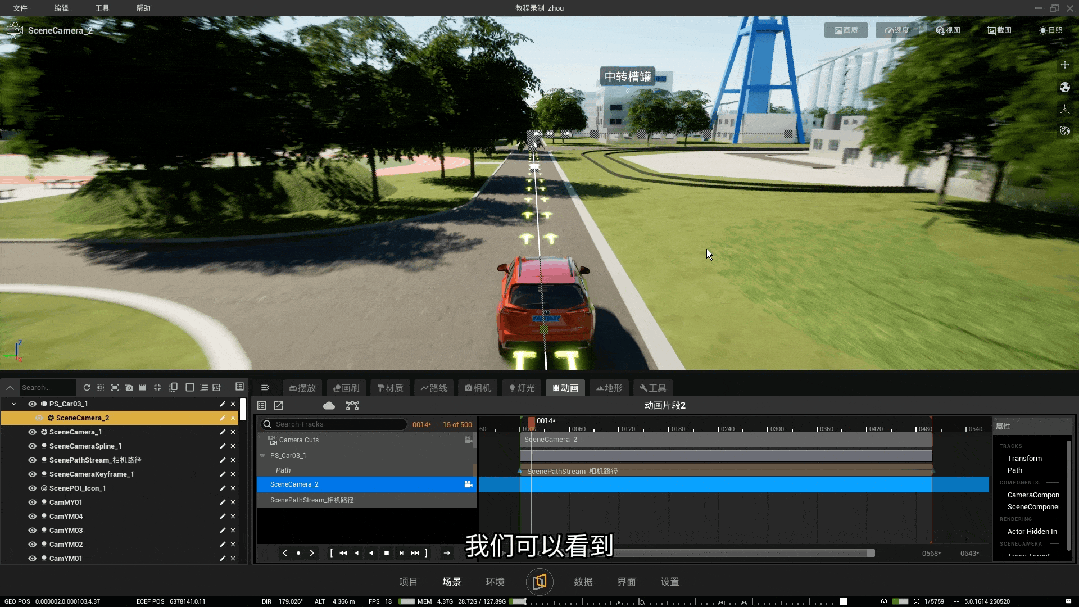This screenshot has width=1079, height=607.
Task: Click the stop button in playback controls
Action: [x=386, y=553]
